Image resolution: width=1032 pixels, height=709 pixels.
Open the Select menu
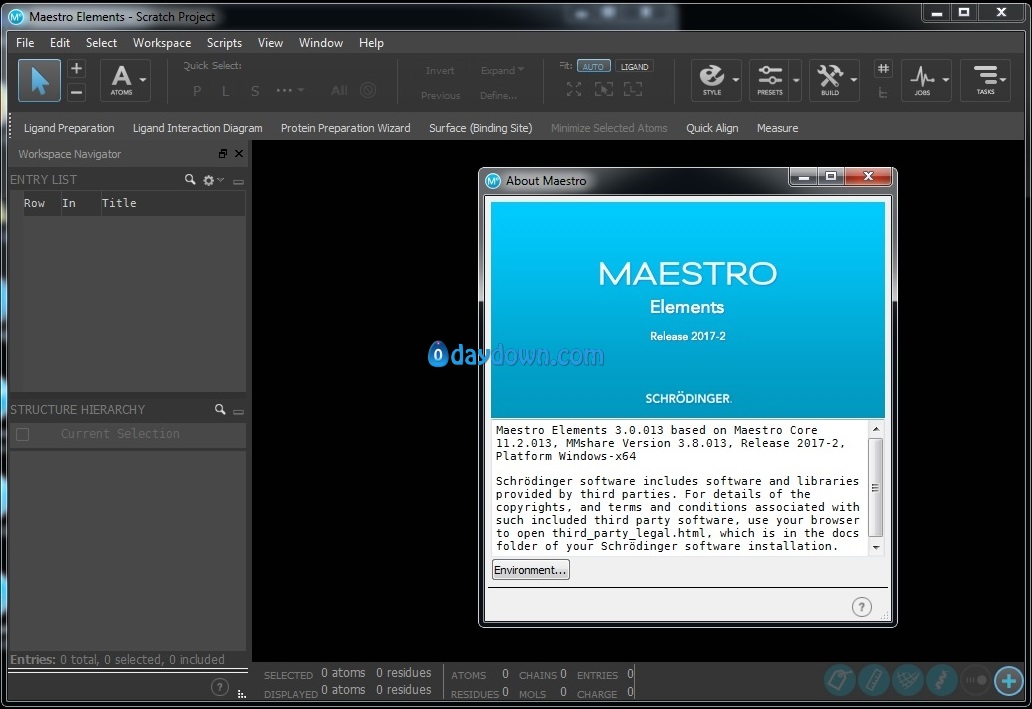click(x=101, y=43)
